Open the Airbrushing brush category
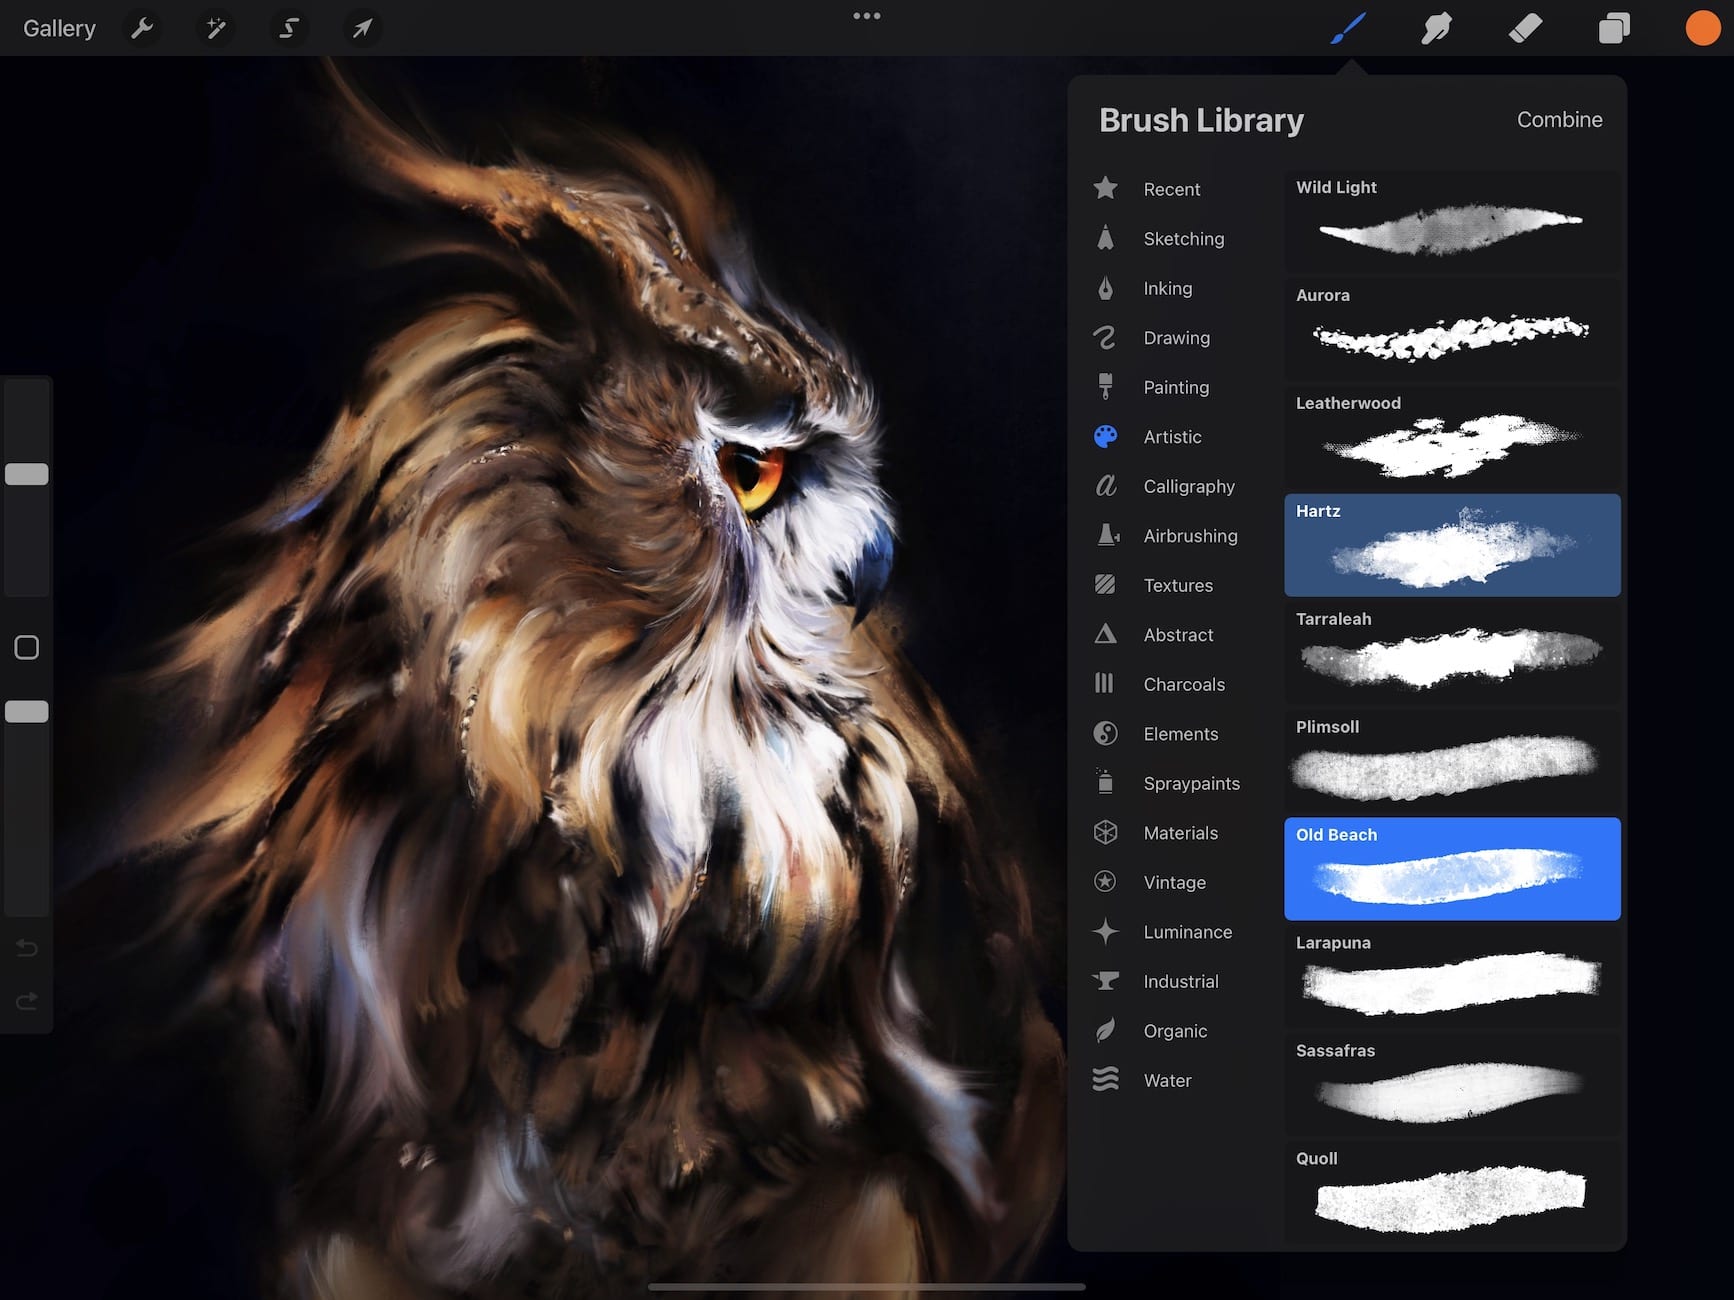Screen dimensions: 1734x1300 pyautogui.click(x=1189, y=535)
